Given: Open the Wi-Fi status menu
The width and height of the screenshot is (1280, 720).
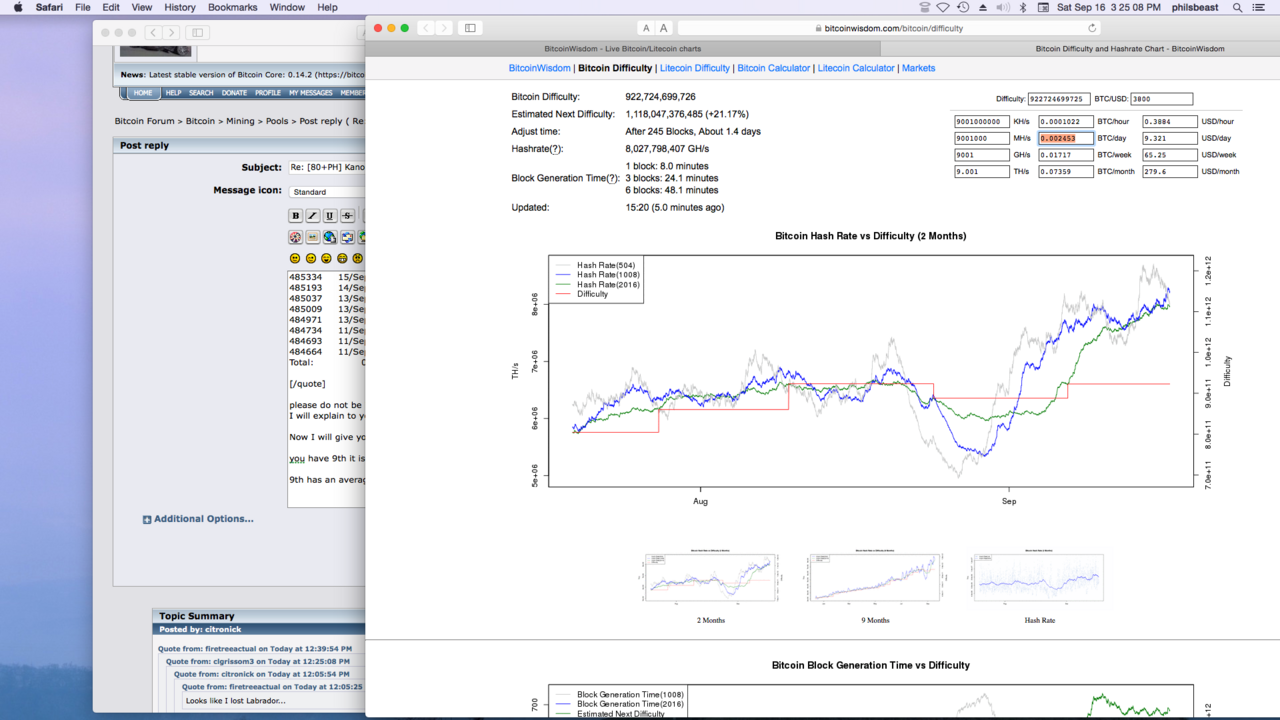Looking at the screenshot, I should coord(942,7).
